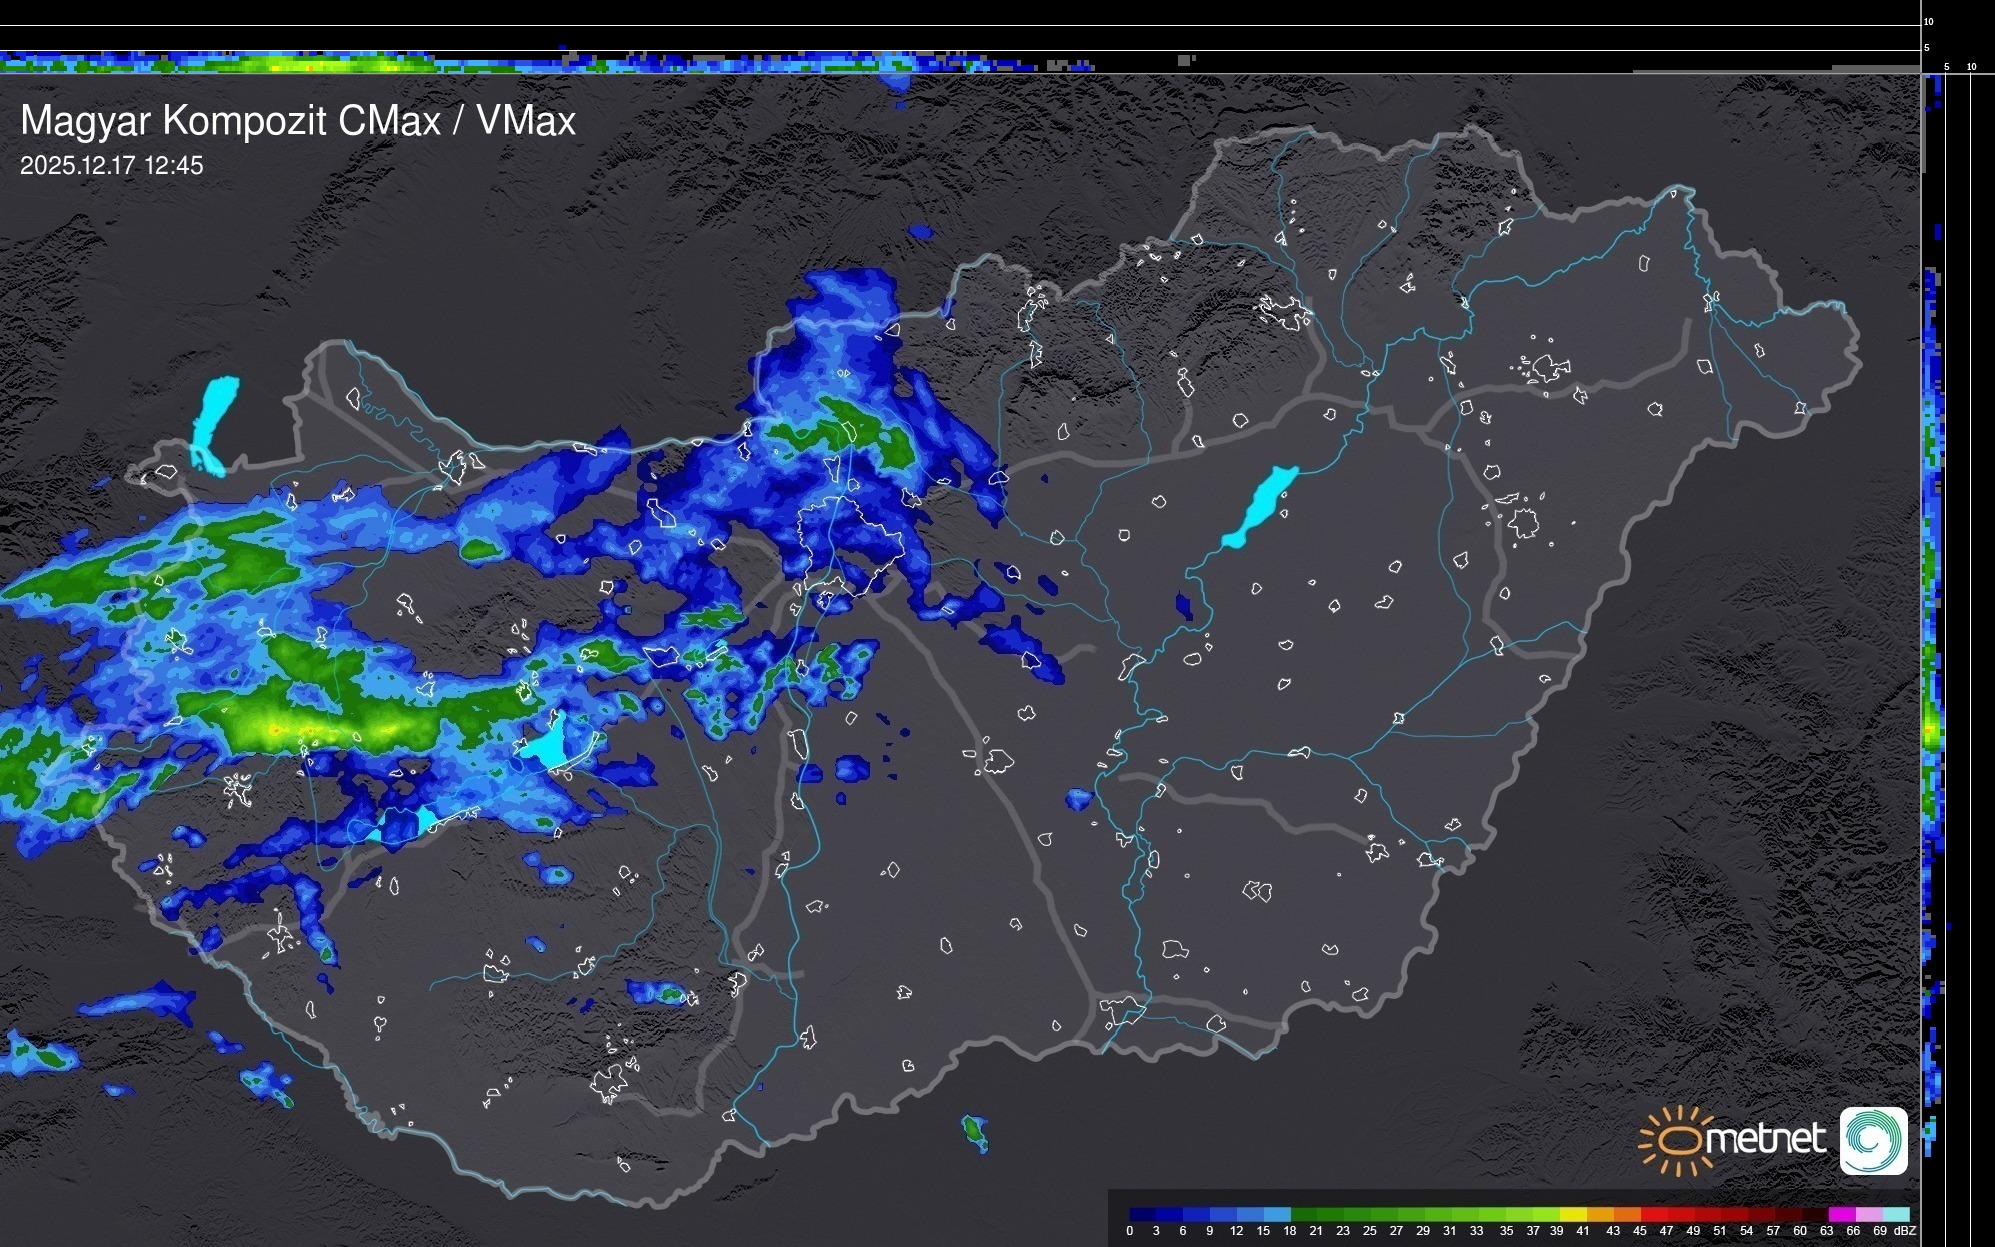
Task: Click the dBZ unit label on legend
Action: pos(1905,1231)
